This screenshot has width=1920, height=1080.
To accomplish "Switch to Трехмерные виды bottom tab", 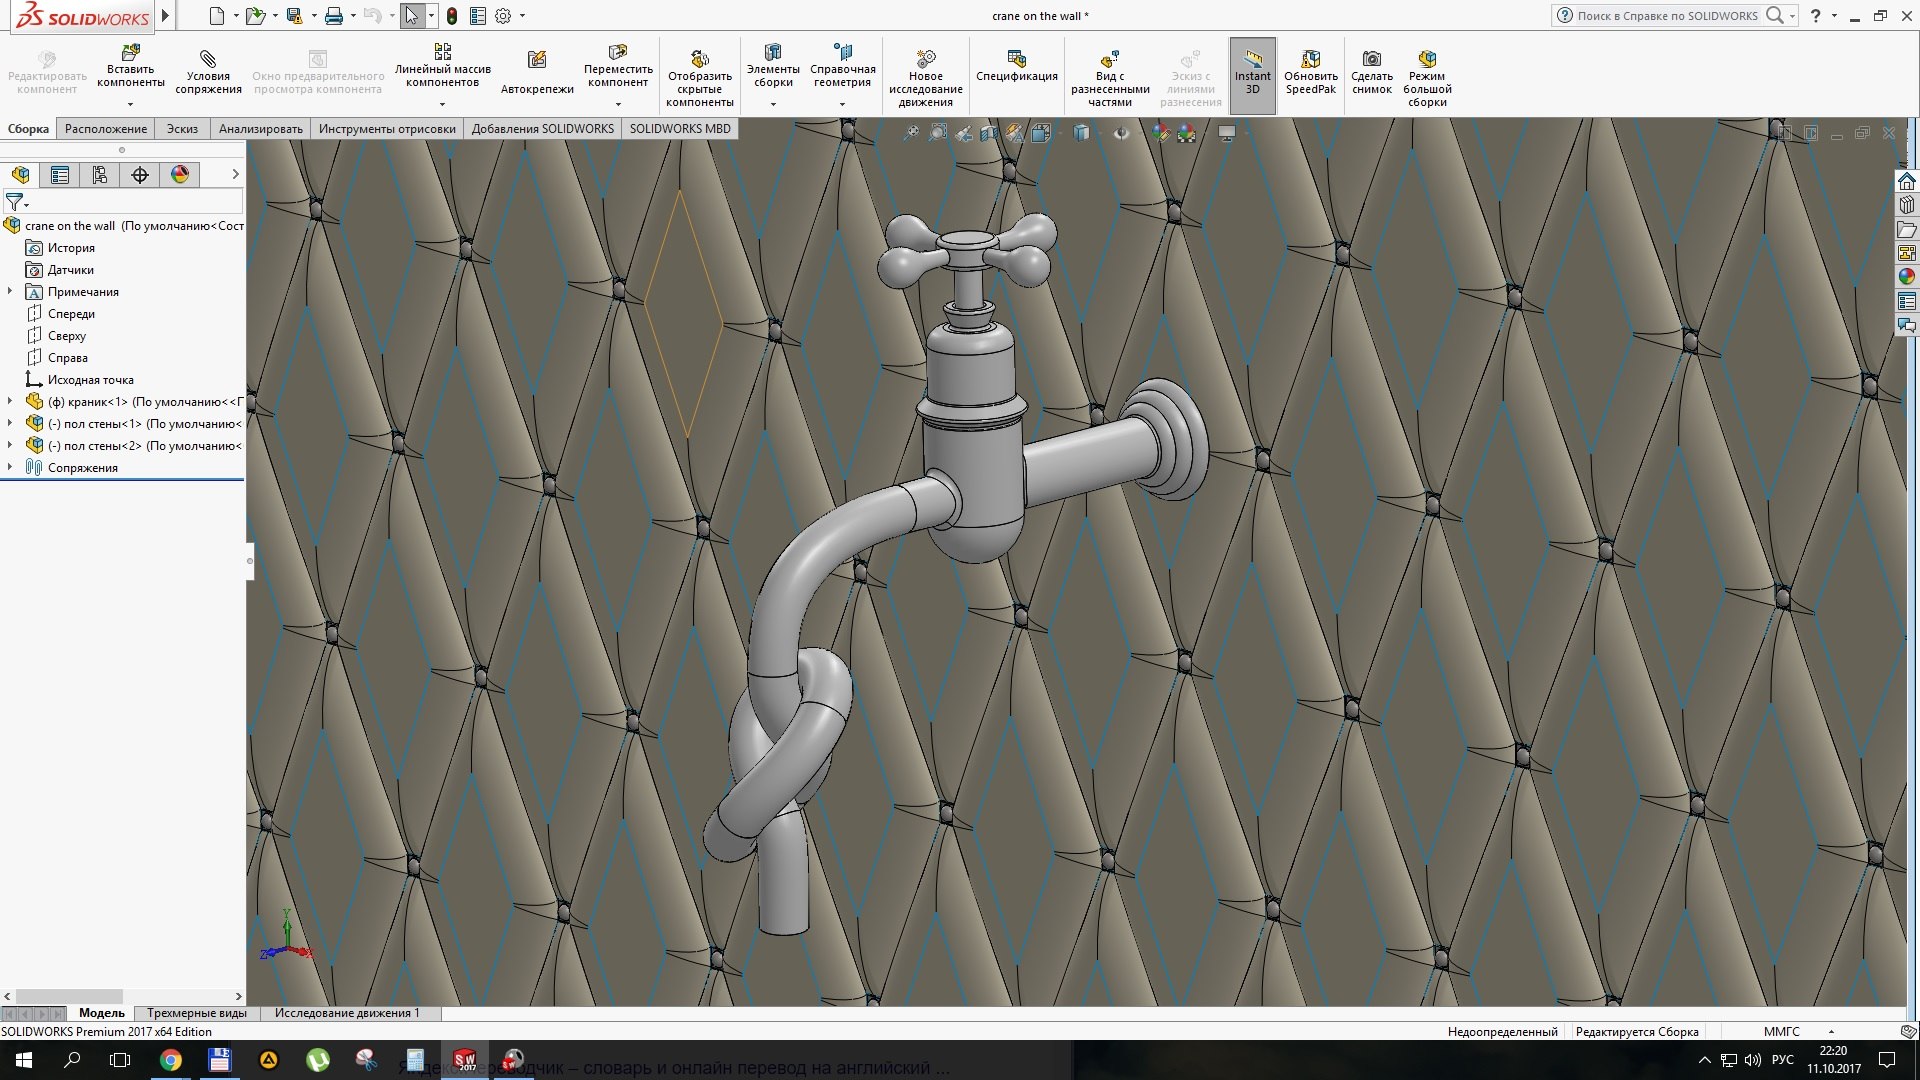I will point(197,1013).
